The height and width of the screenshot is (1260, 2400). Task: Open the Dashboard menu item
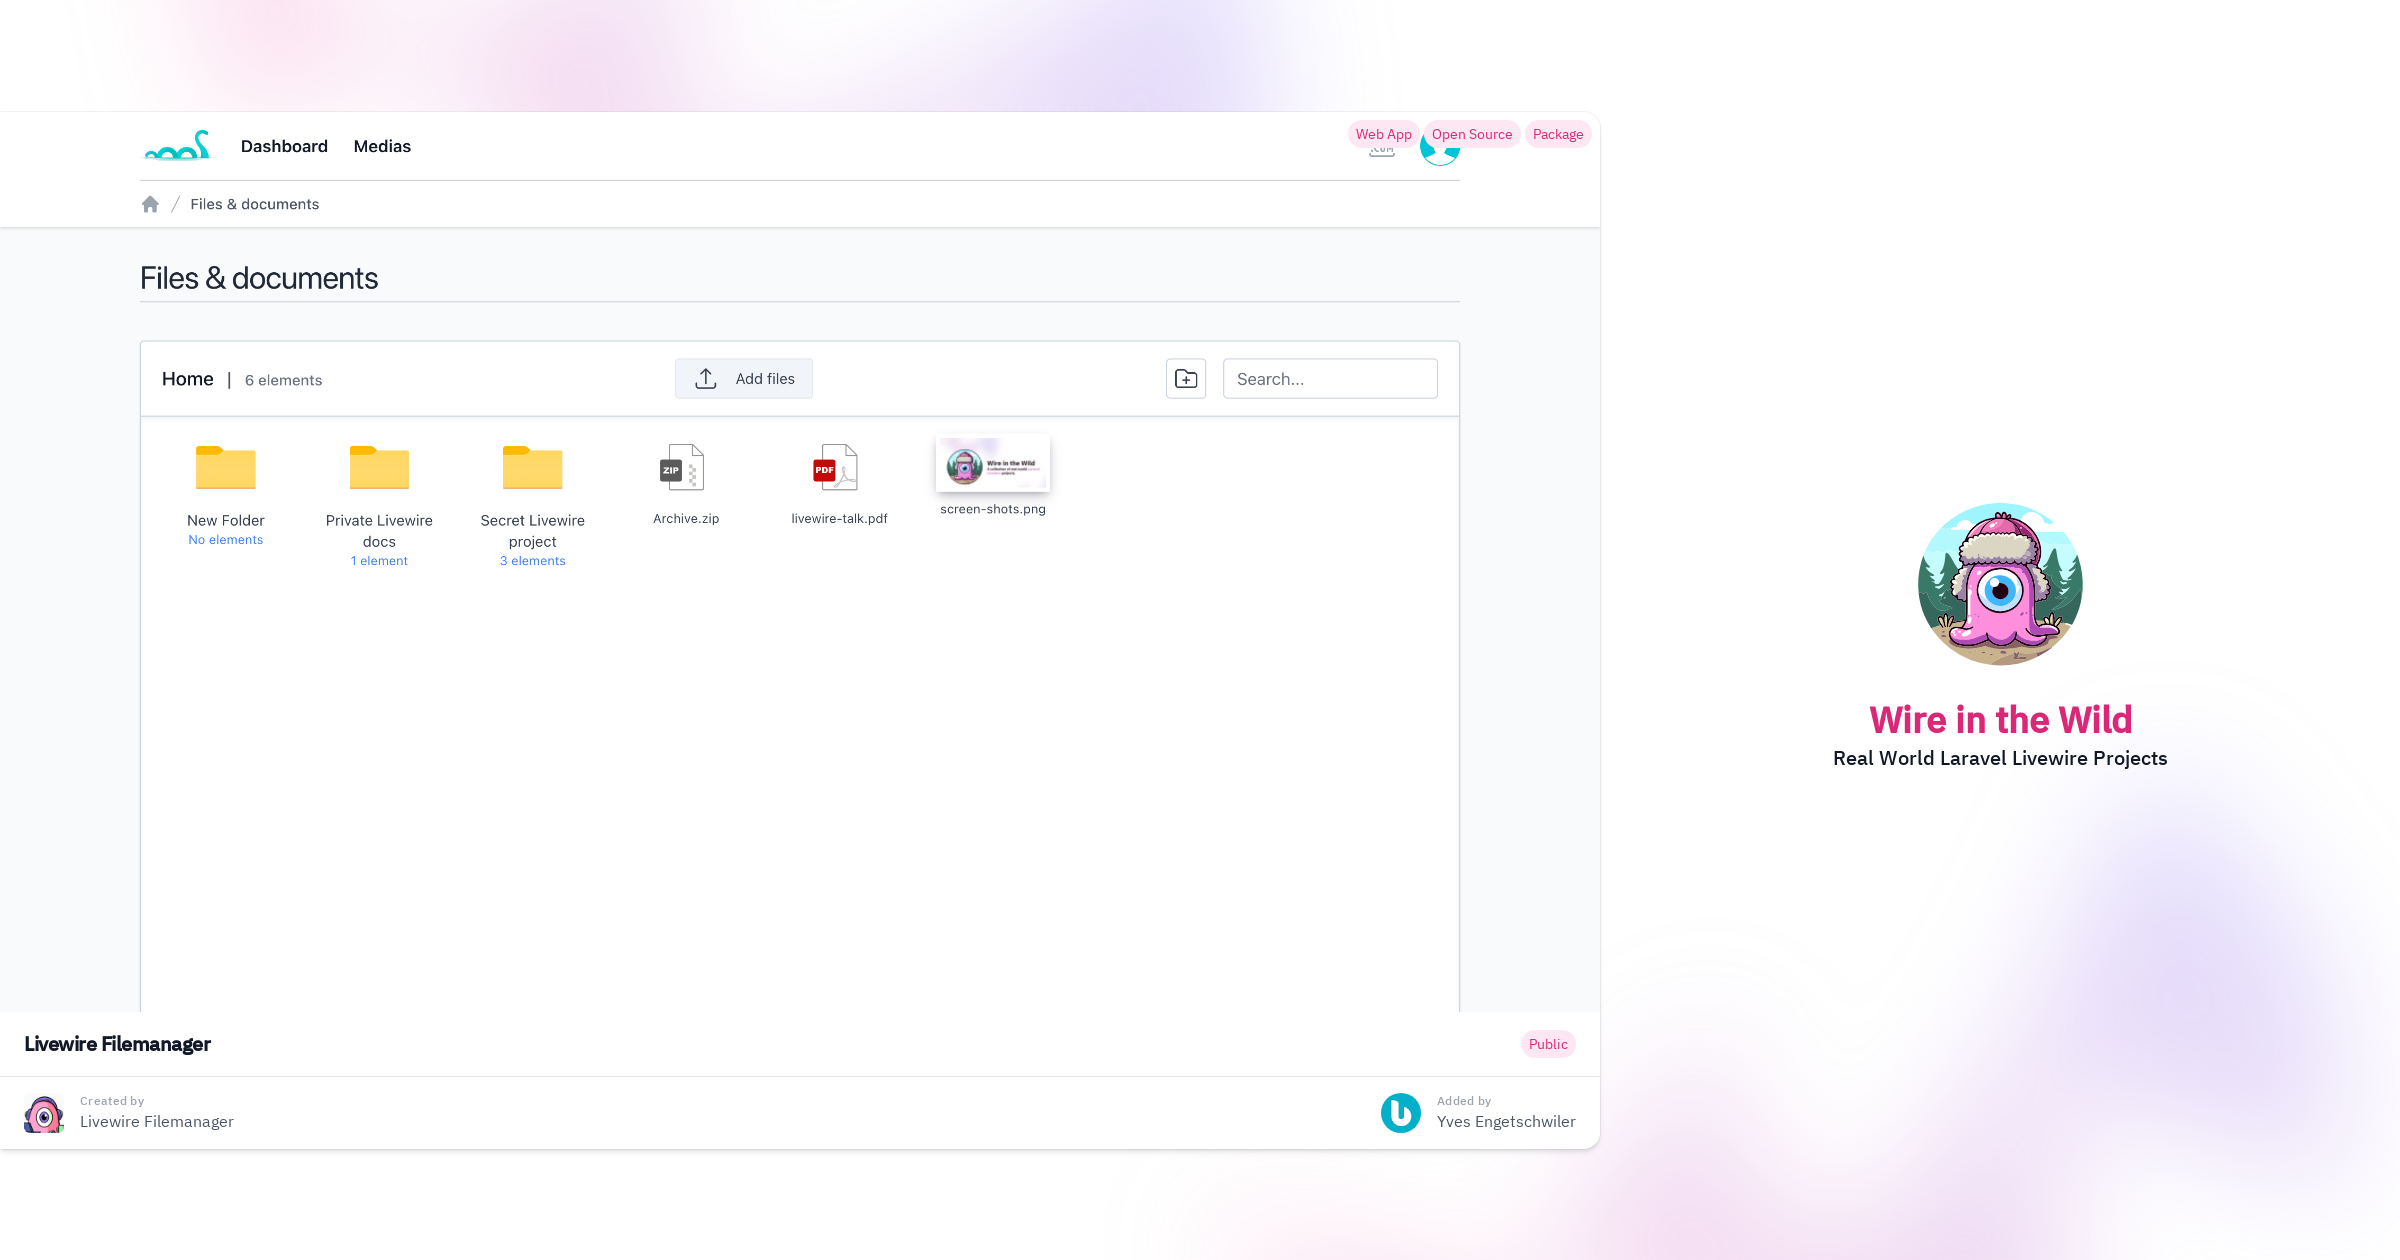tap(284, 146)
